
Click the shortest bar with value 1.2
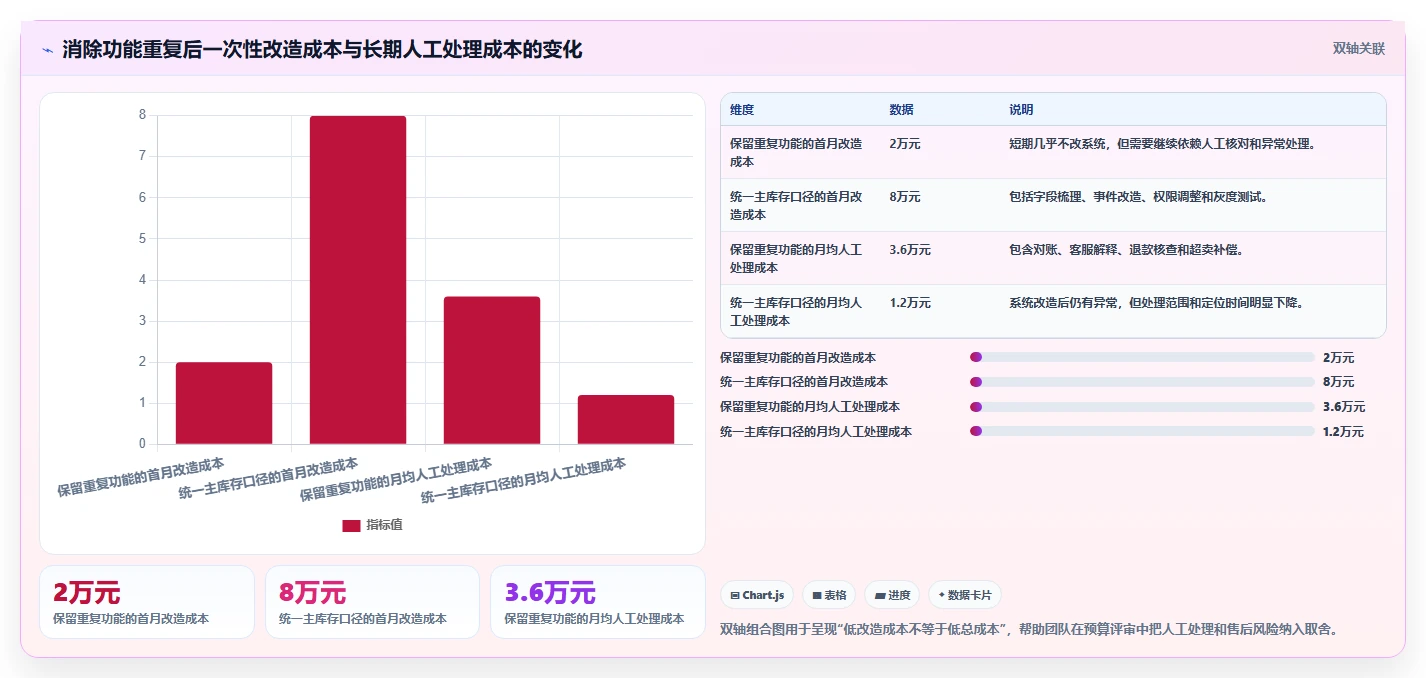(x=626, y=420)
